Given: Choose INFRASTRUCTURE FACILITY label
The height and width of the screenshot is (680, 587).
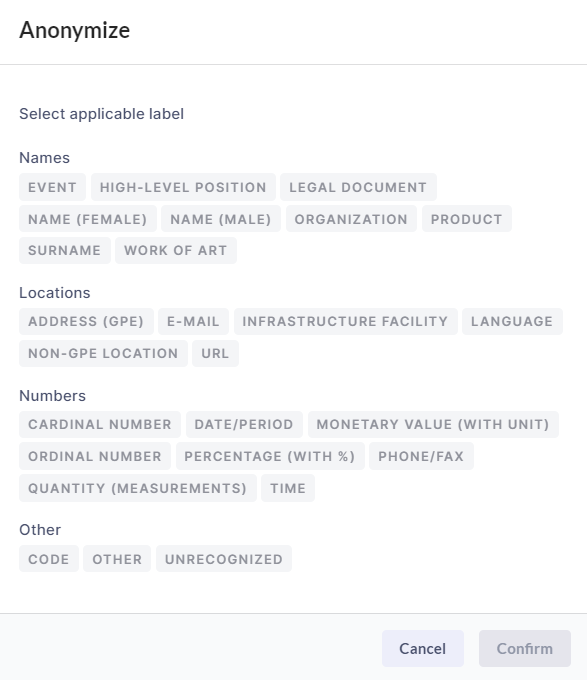Looking at the screenshot, I should (346, 321).
